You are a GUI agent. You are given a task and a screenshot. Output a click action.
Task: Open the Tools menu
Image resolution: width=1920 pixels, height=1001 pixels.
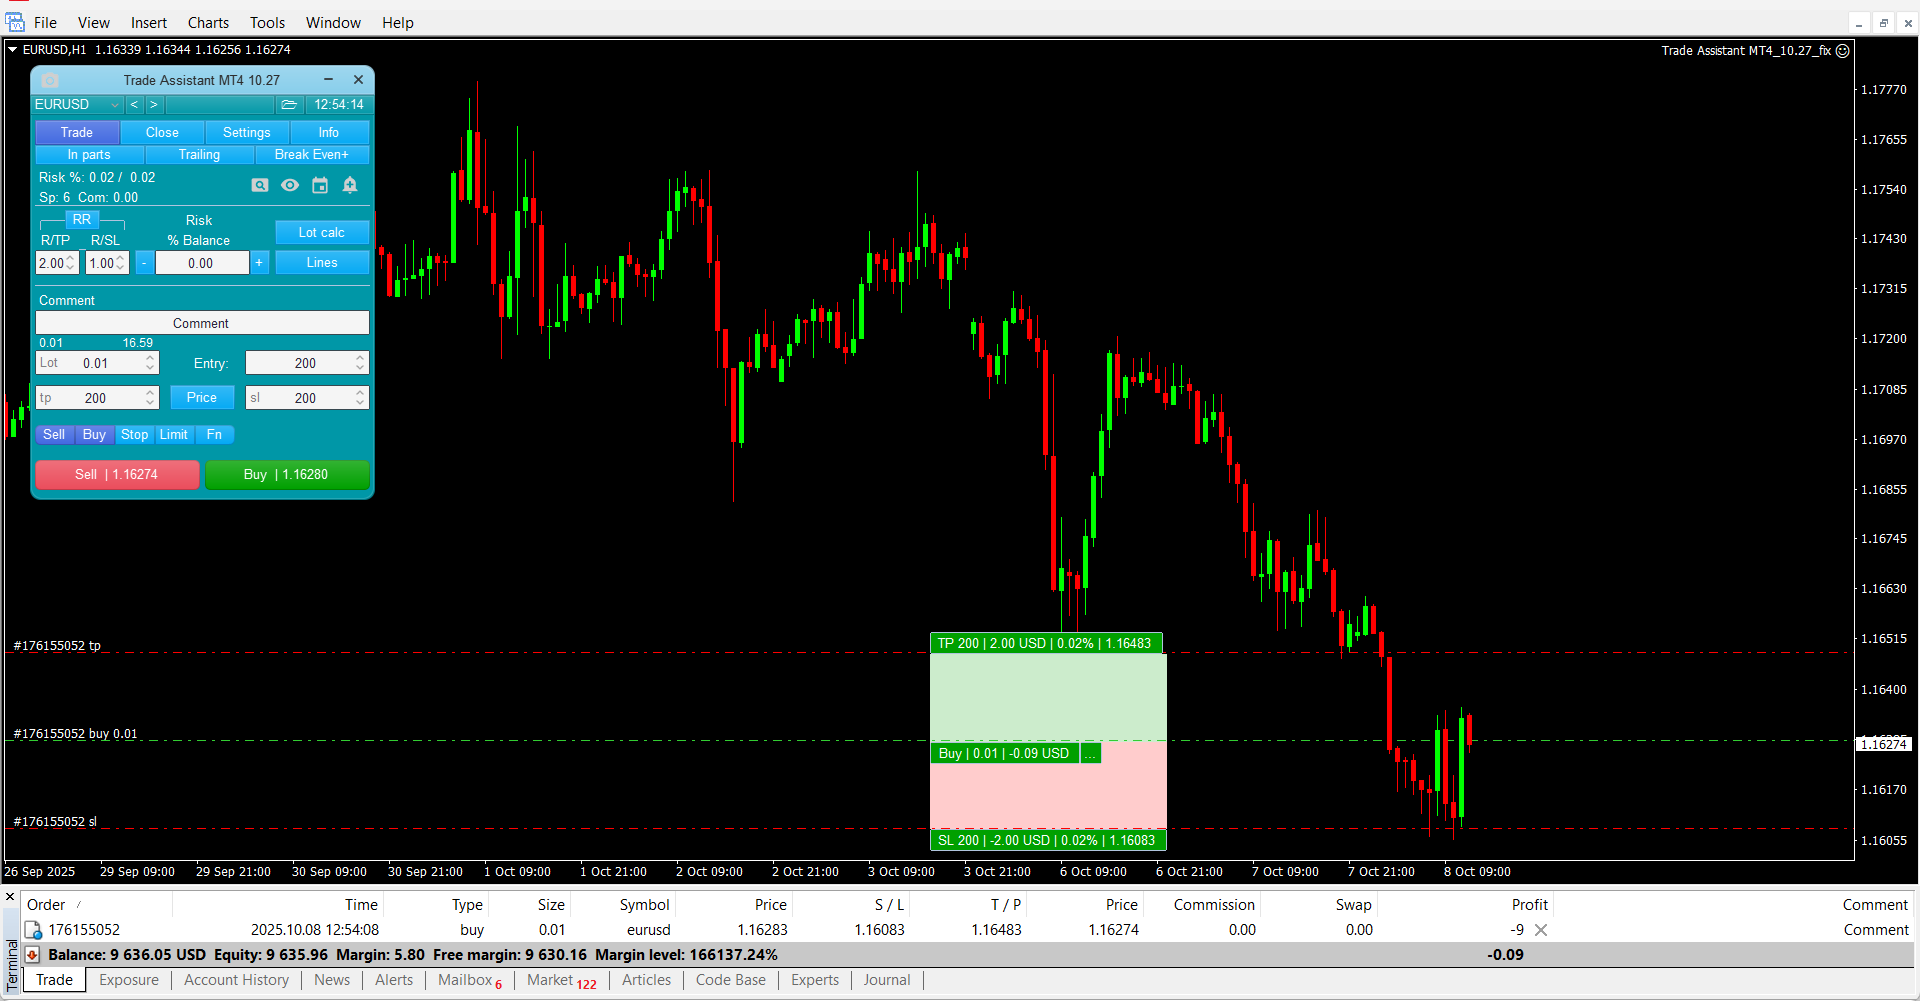(x=267, y=22)
